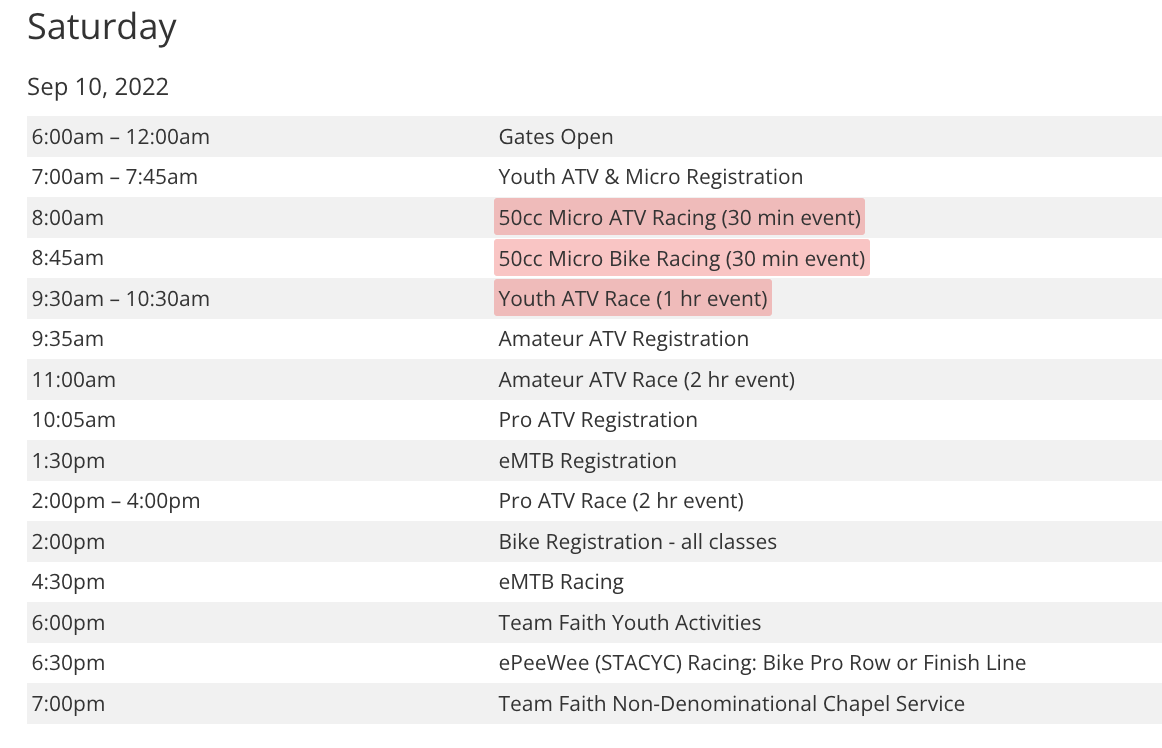Click Pro ATV Registration entry

pyautogui.click(x=597, y=420)
